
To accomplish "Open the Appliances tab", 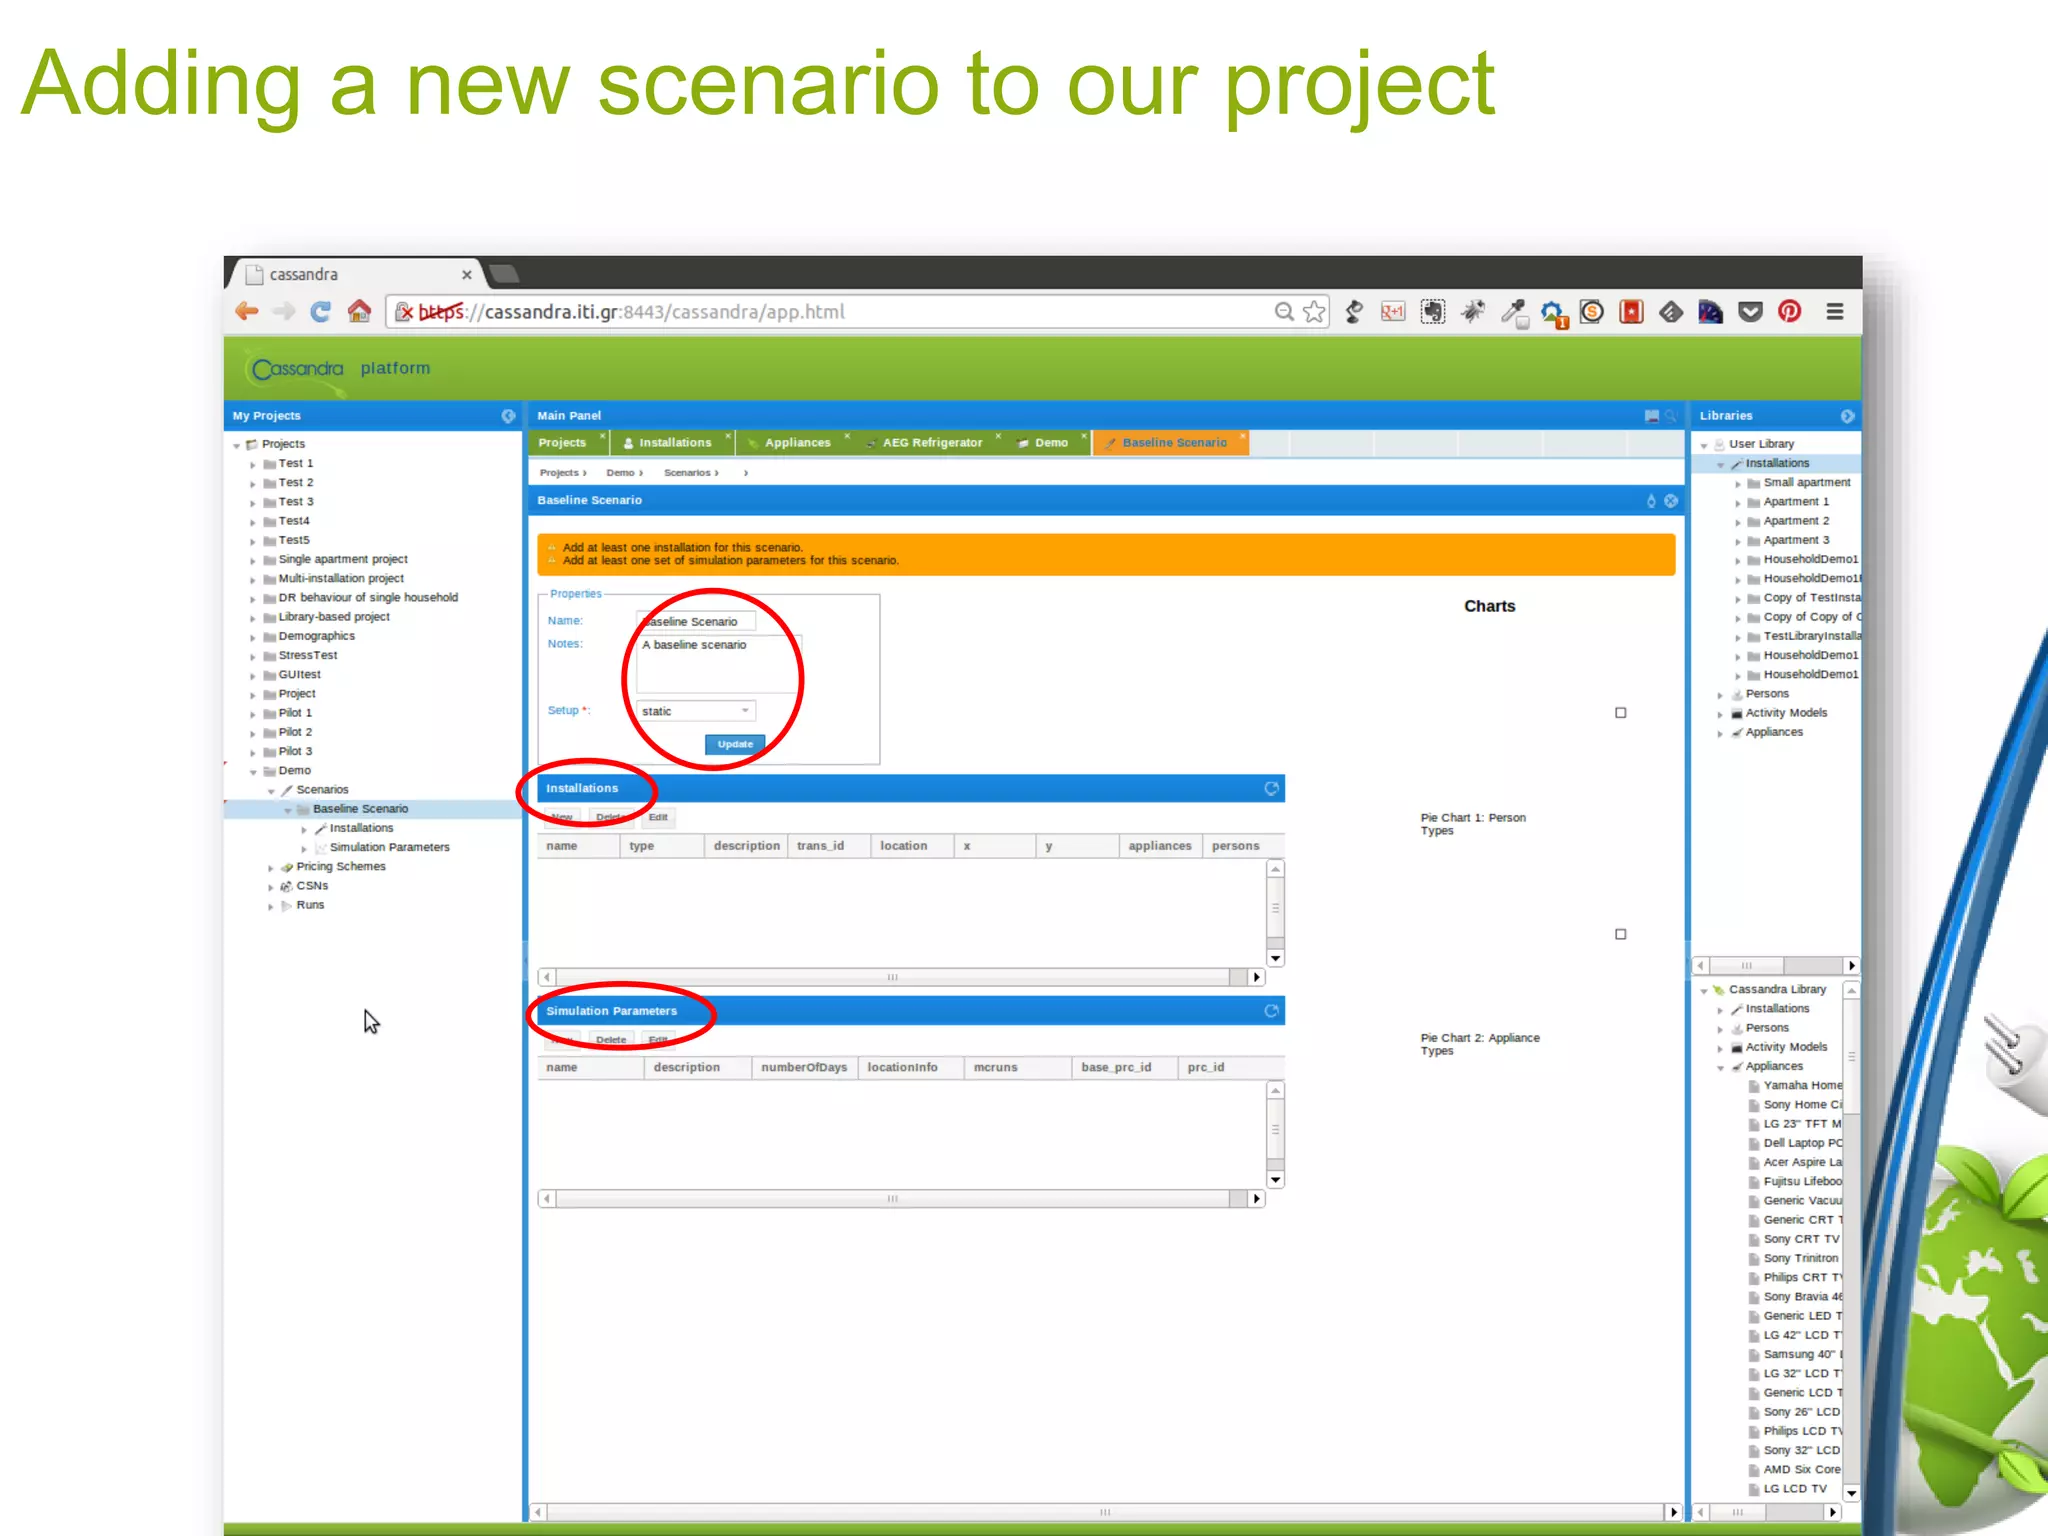I will coord(797,443).
